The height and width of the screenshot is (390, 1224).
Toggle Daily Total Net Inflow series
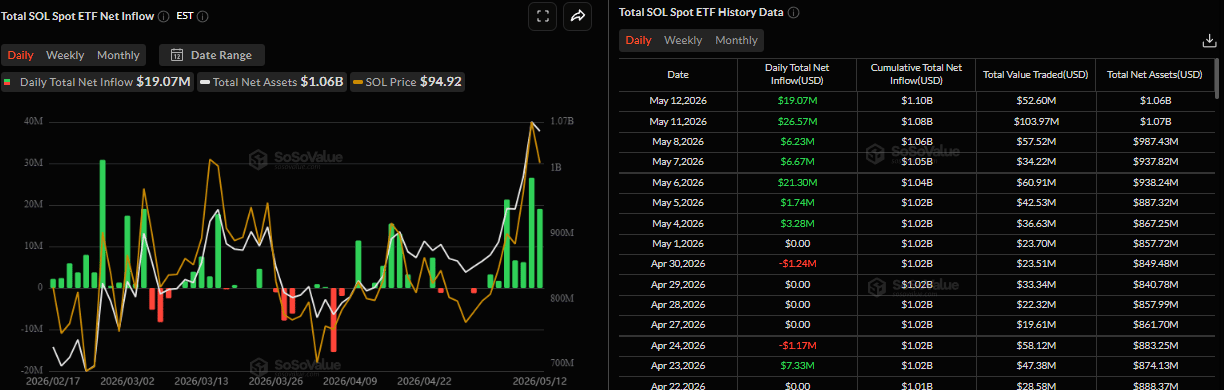point(97,82)
